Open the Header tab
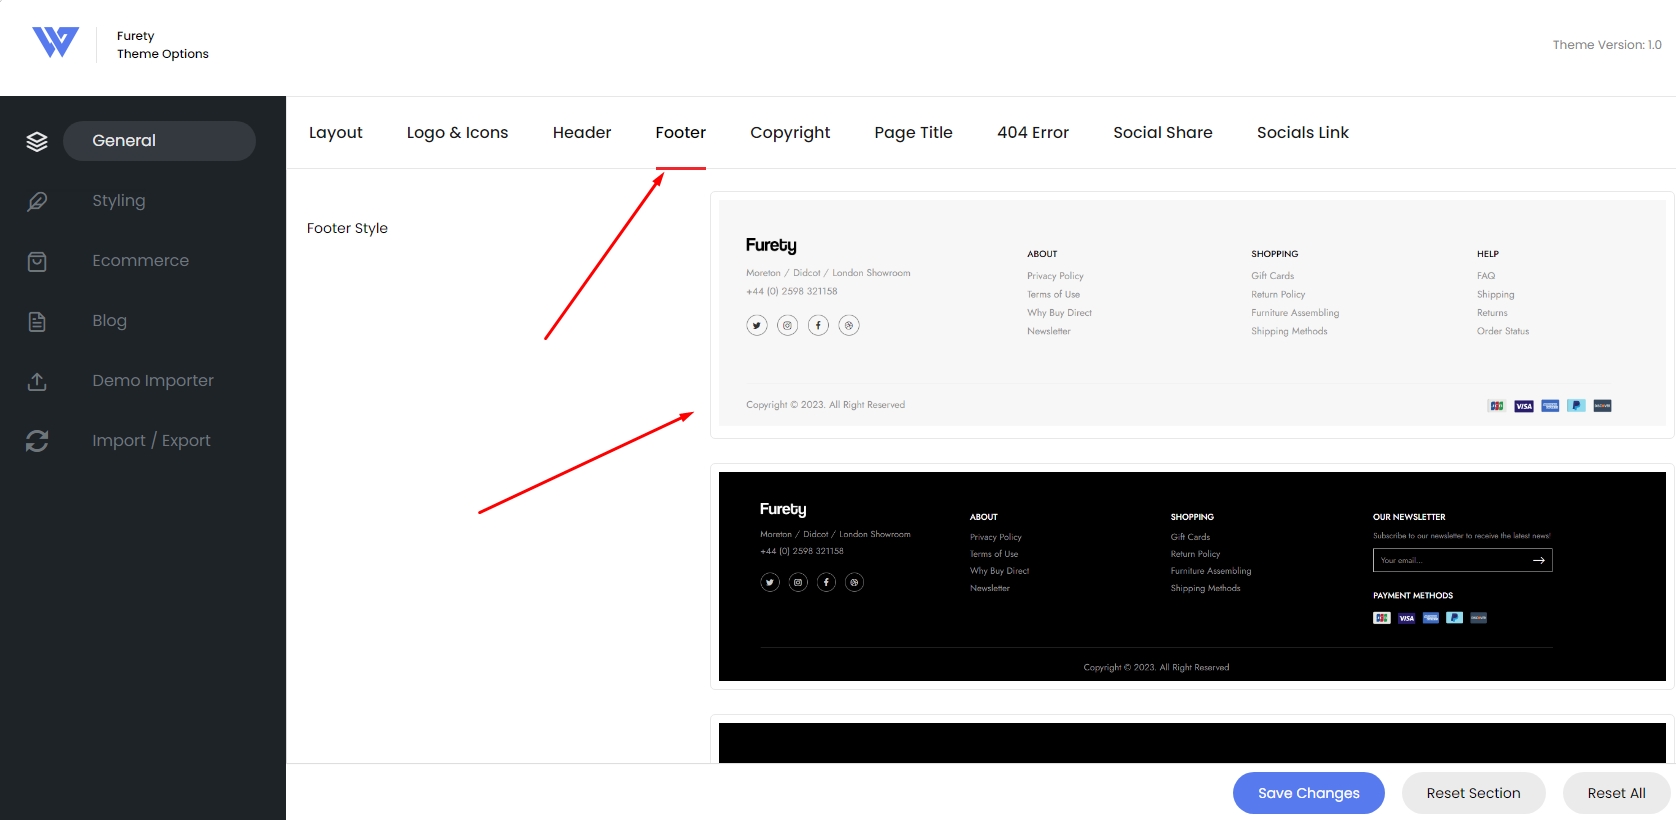This screenshot has width=1676, height=820. (x=582, y=133)
